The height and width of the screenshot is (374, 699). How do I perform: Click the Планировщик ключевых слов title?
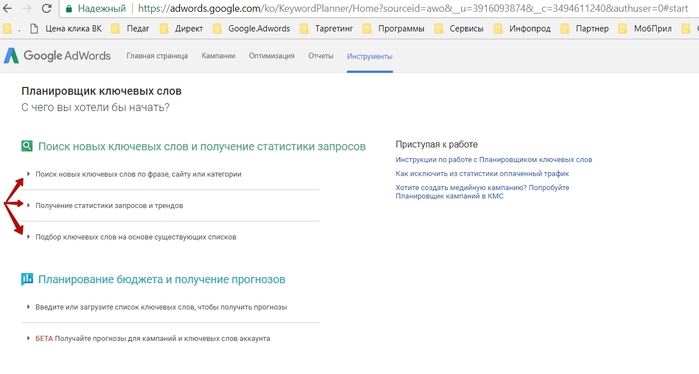point(101,91)
